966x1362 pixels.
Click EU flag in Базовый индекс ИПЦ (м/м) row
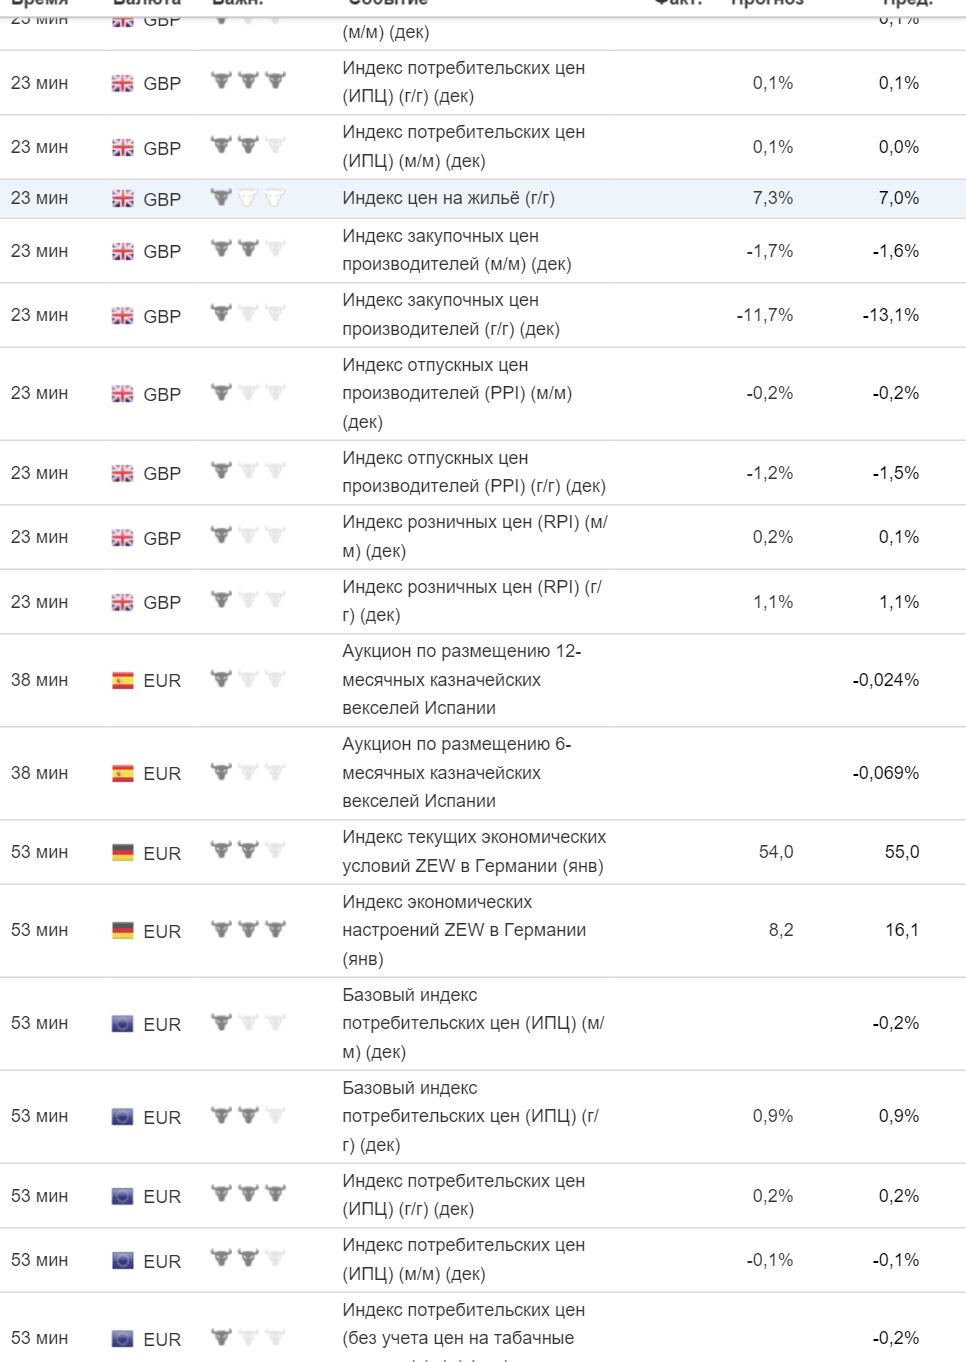[122, 1024]
